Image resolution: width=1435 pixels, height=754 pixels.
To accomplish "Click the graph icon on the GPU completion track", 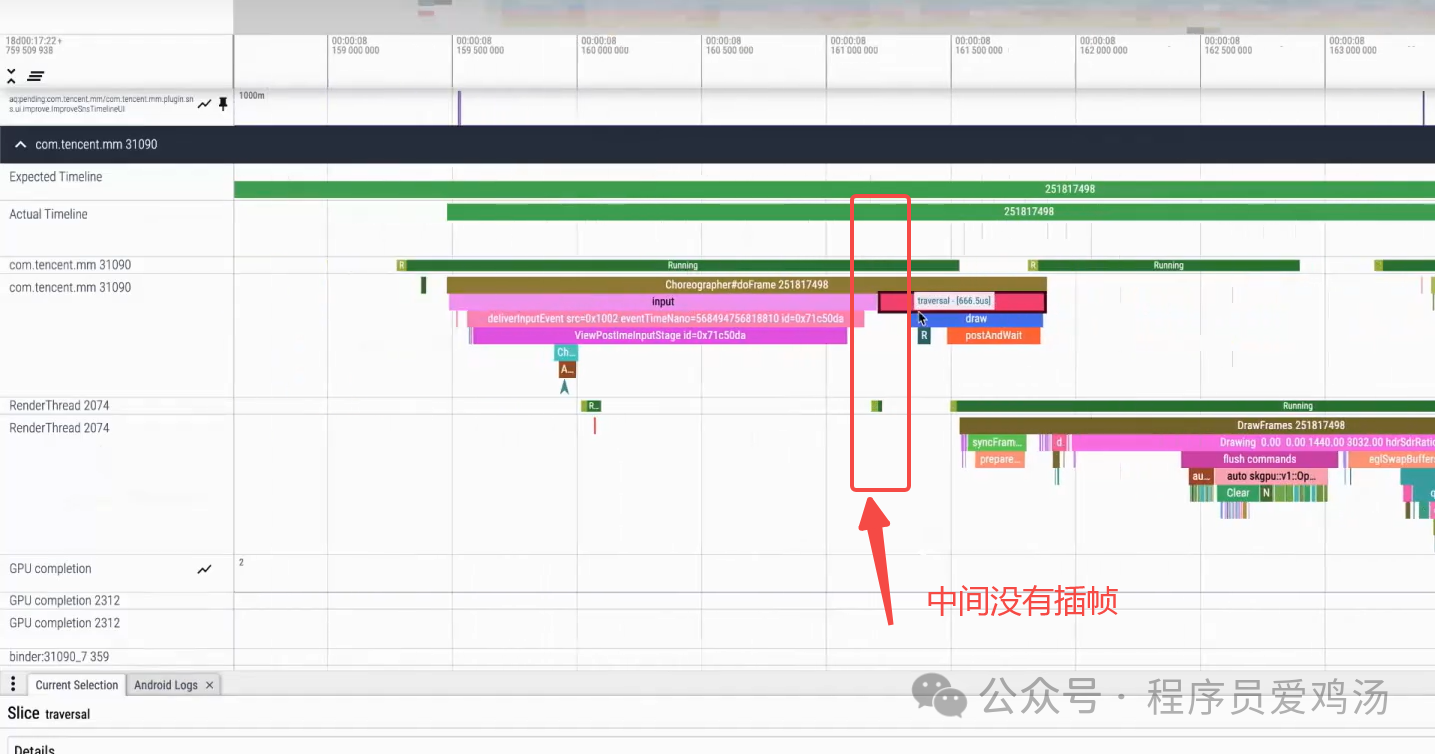I will [204, 569].
